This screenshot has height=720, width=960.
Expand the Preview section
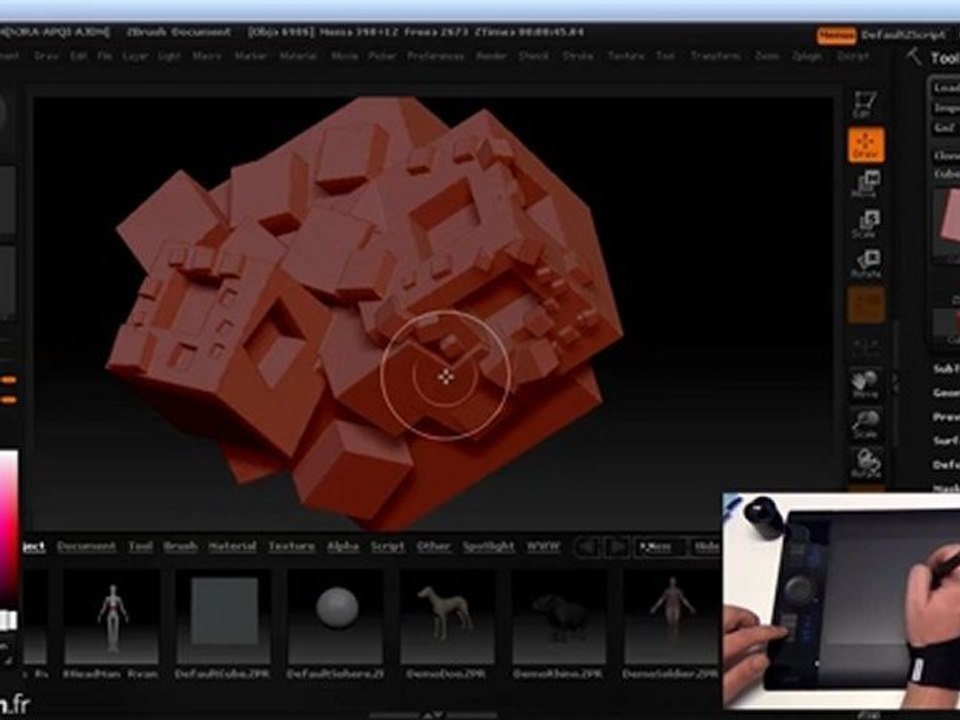pos(945,417)
